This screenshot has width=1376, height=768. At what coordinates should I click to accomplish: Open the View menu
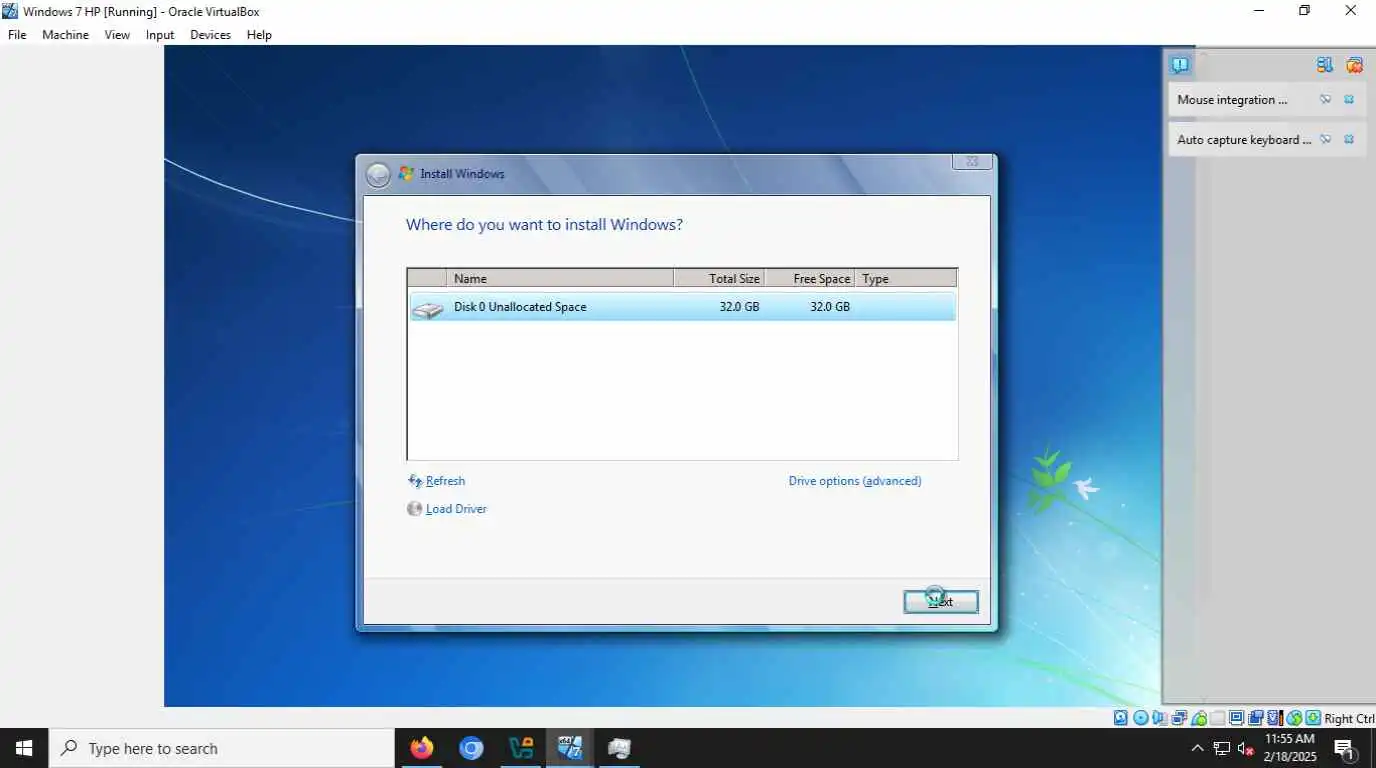117,35
